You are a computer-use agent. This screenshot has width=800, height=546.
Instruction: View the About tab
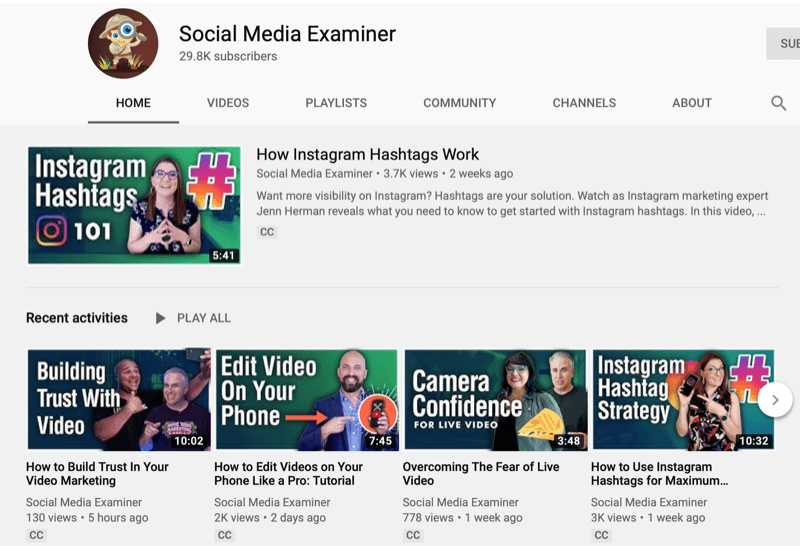pyautogui.click(x=692, y=103)
